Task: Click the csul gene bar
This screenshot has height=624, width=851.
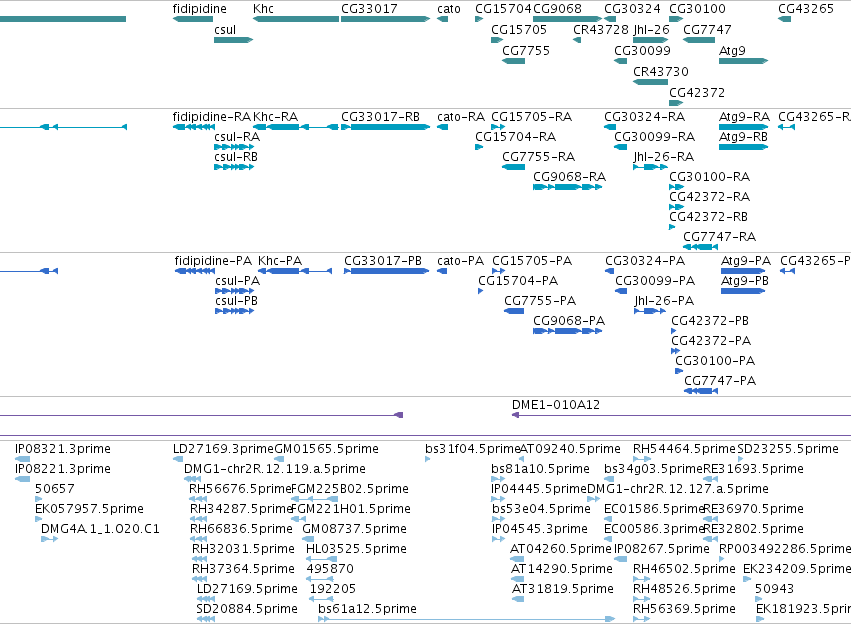Action: 233,40
